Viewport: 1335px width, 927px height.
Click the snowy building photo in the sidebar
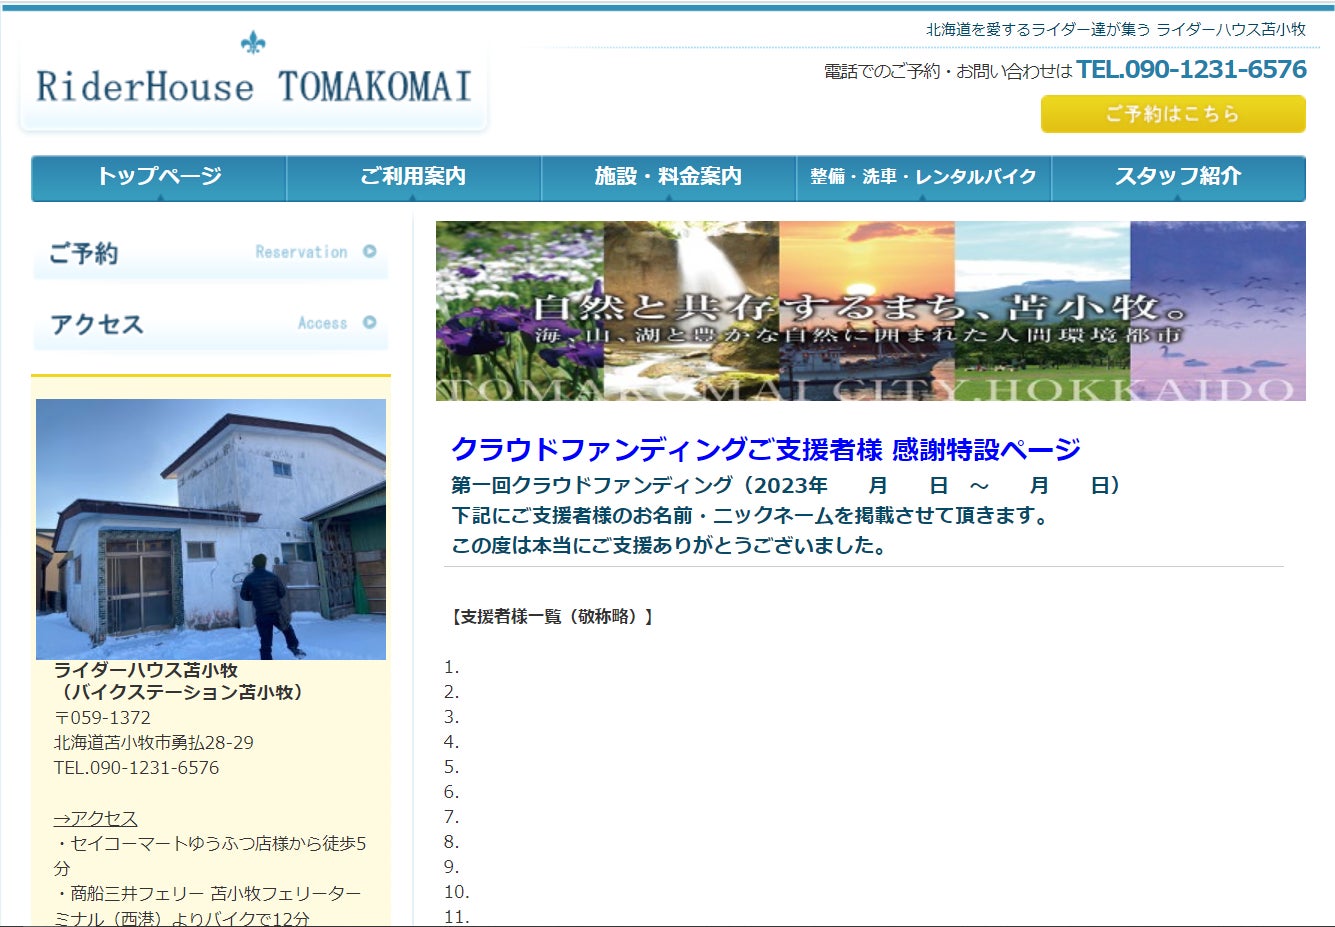click(211, 529)
